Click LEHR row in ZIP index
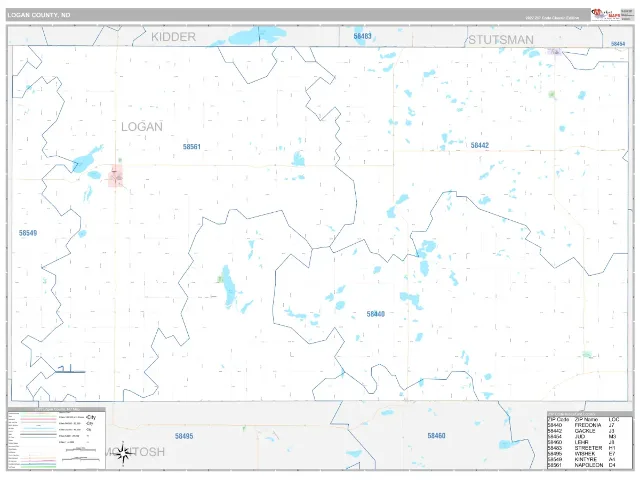The width and height of the screenshot is (640, 480). [x=582, y=442]
